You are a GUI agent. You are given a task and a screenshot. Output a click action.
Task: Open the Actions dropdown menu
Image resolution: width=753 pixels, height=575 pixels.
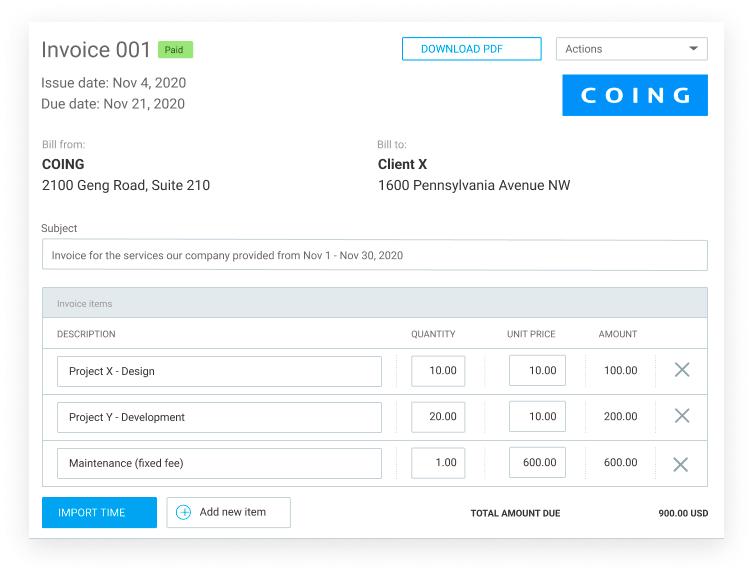[631, 49]
